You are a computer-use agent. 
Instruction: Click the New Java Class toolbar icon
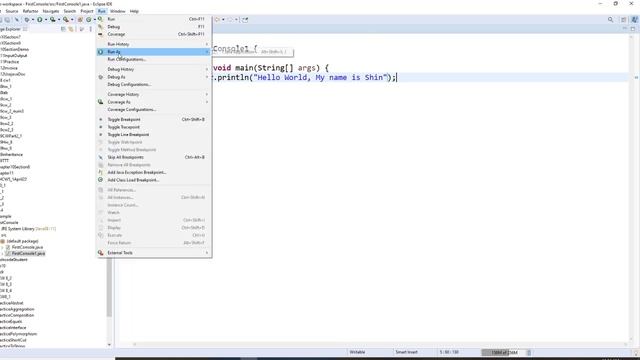89,20
